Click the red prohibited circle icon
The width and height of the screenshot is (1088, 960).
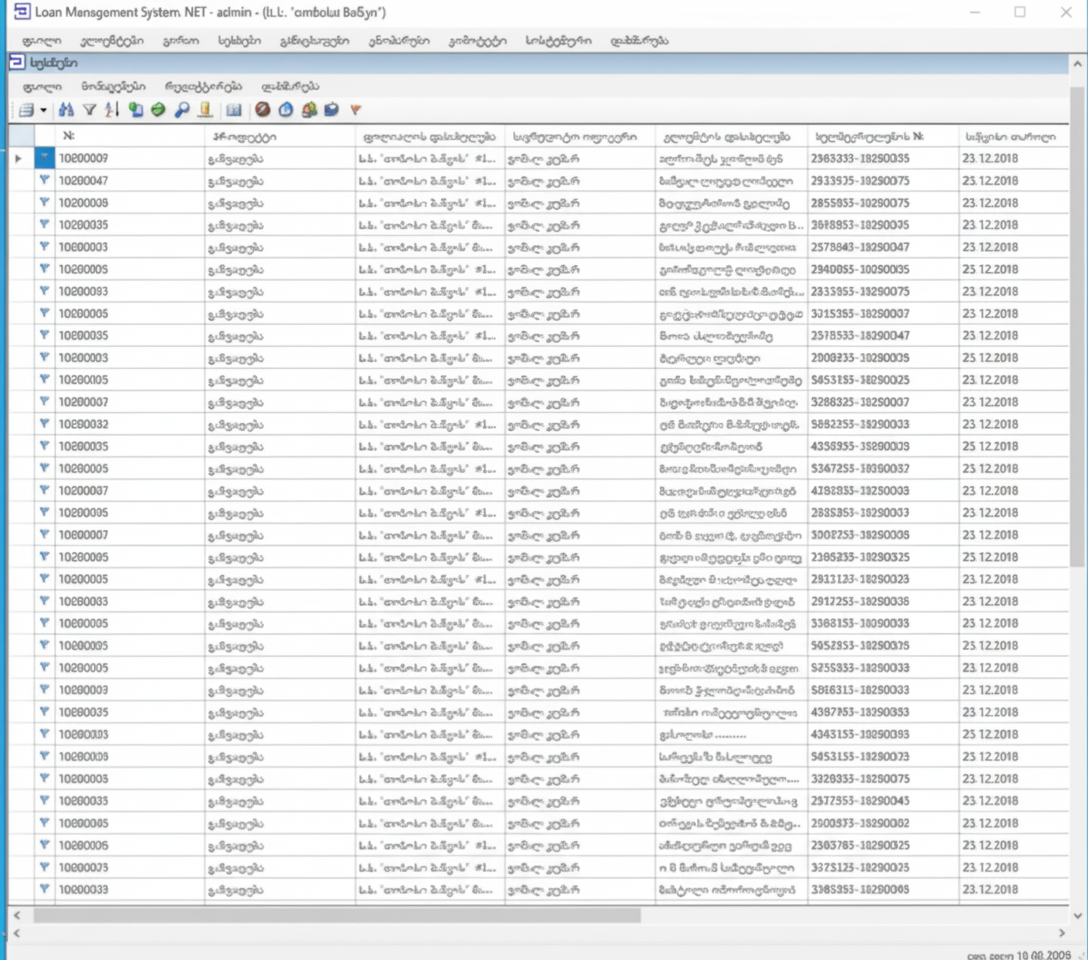(x=262, y=110)
